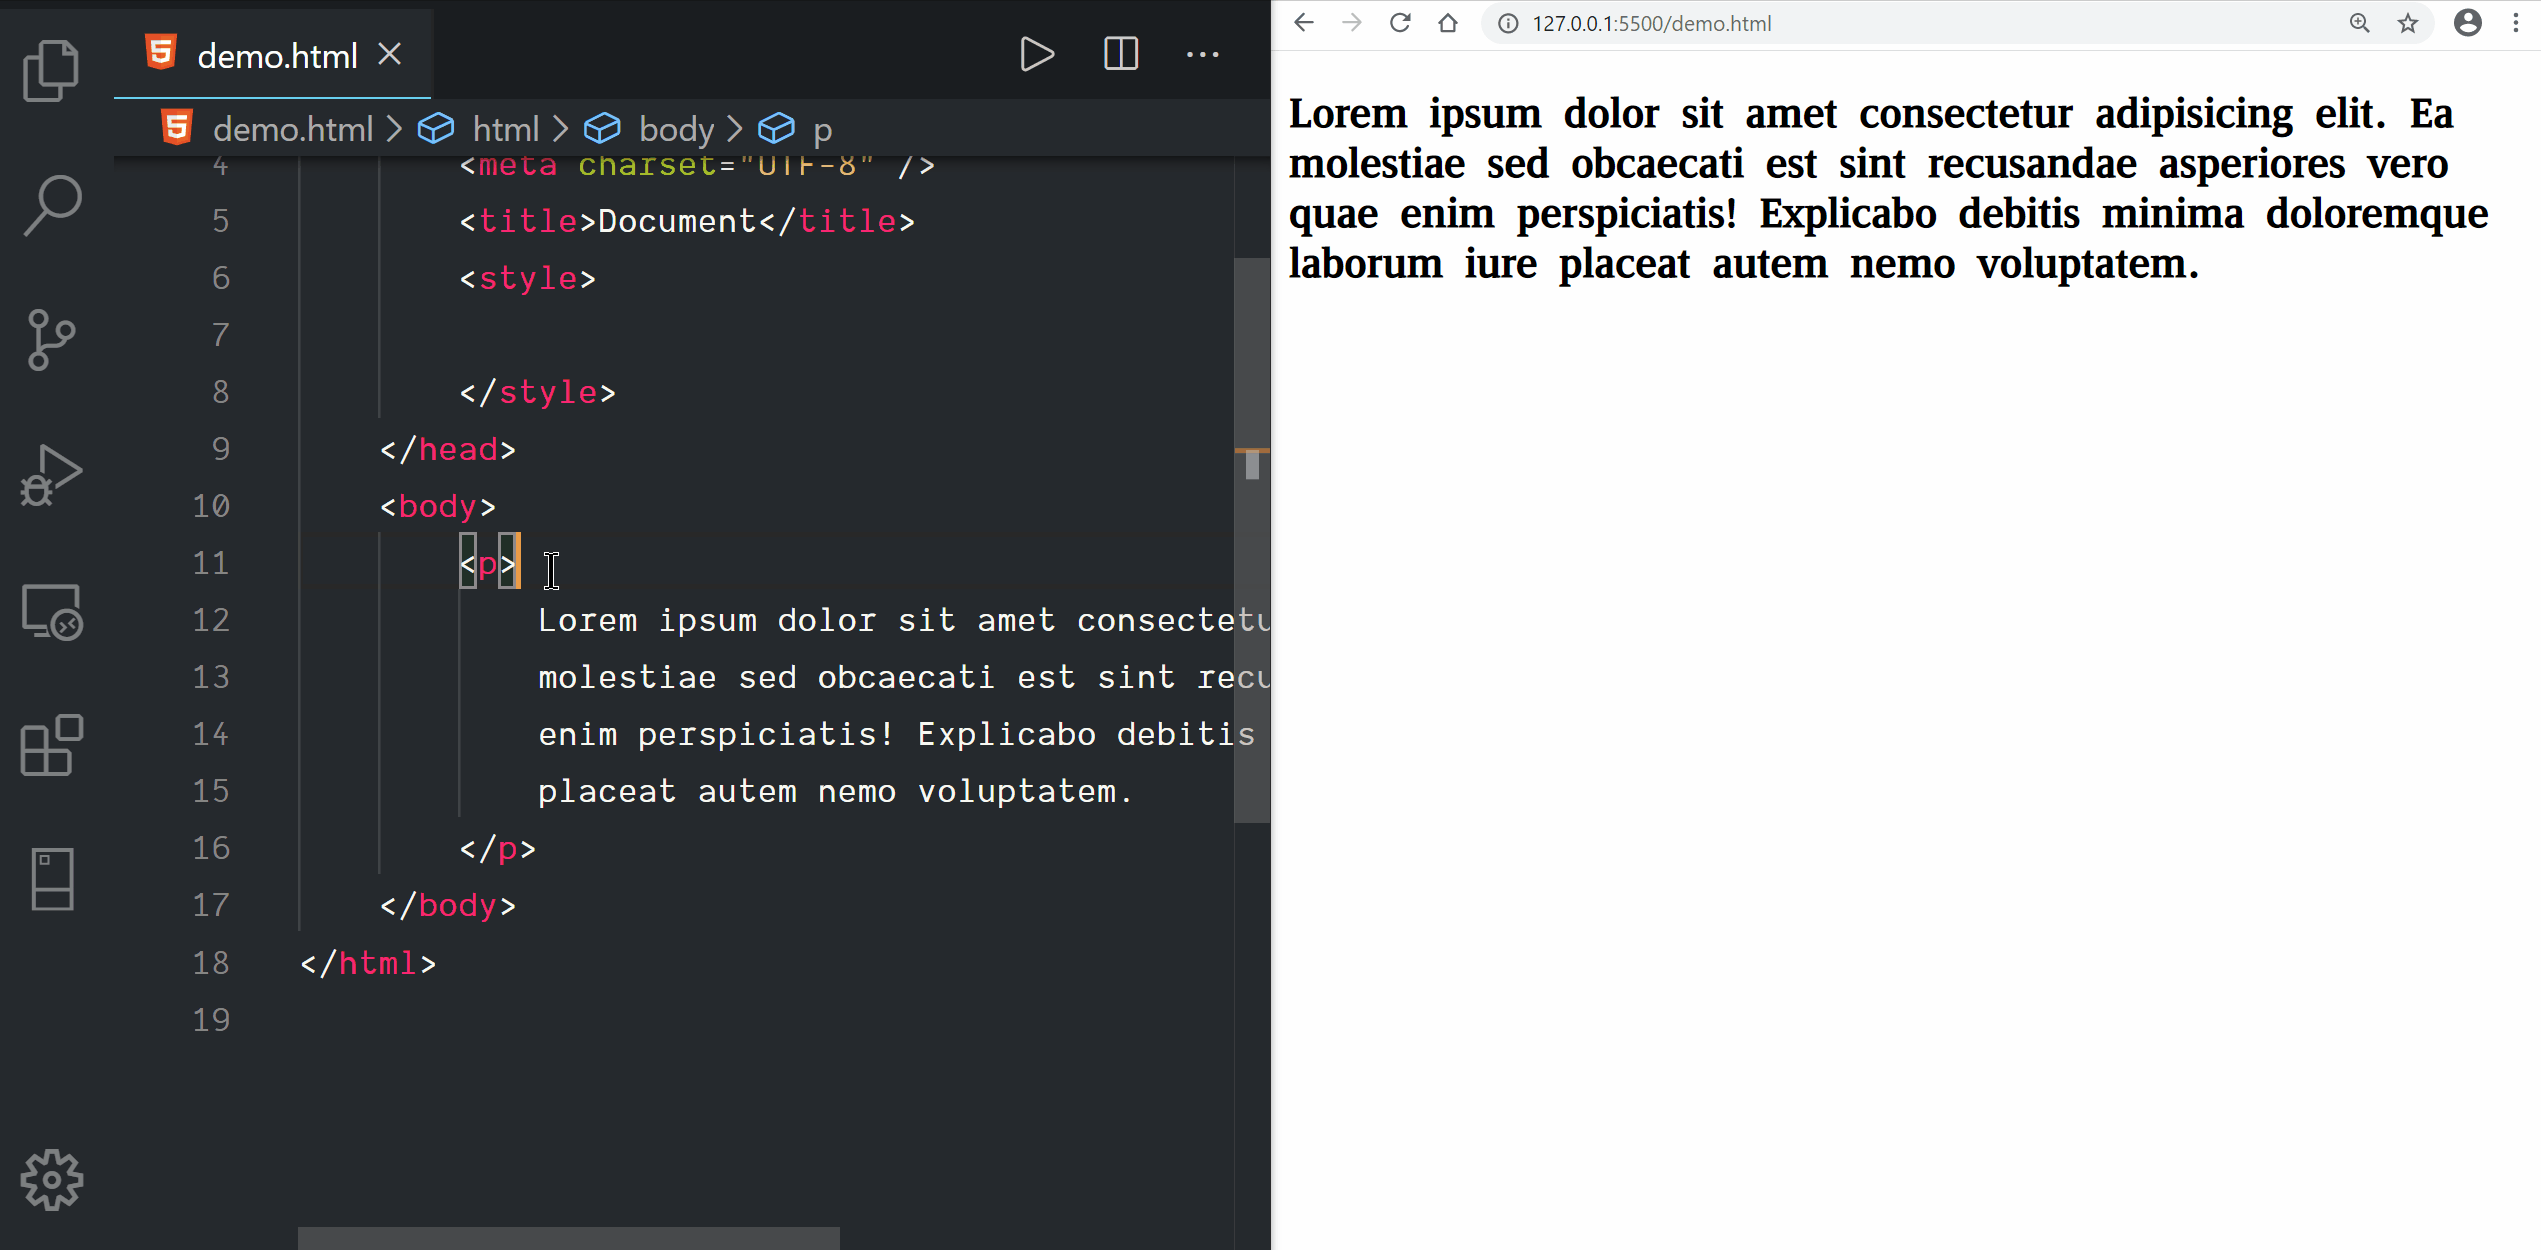
Task: Open the editor More Actions menu
Action: click(1202, 54)
